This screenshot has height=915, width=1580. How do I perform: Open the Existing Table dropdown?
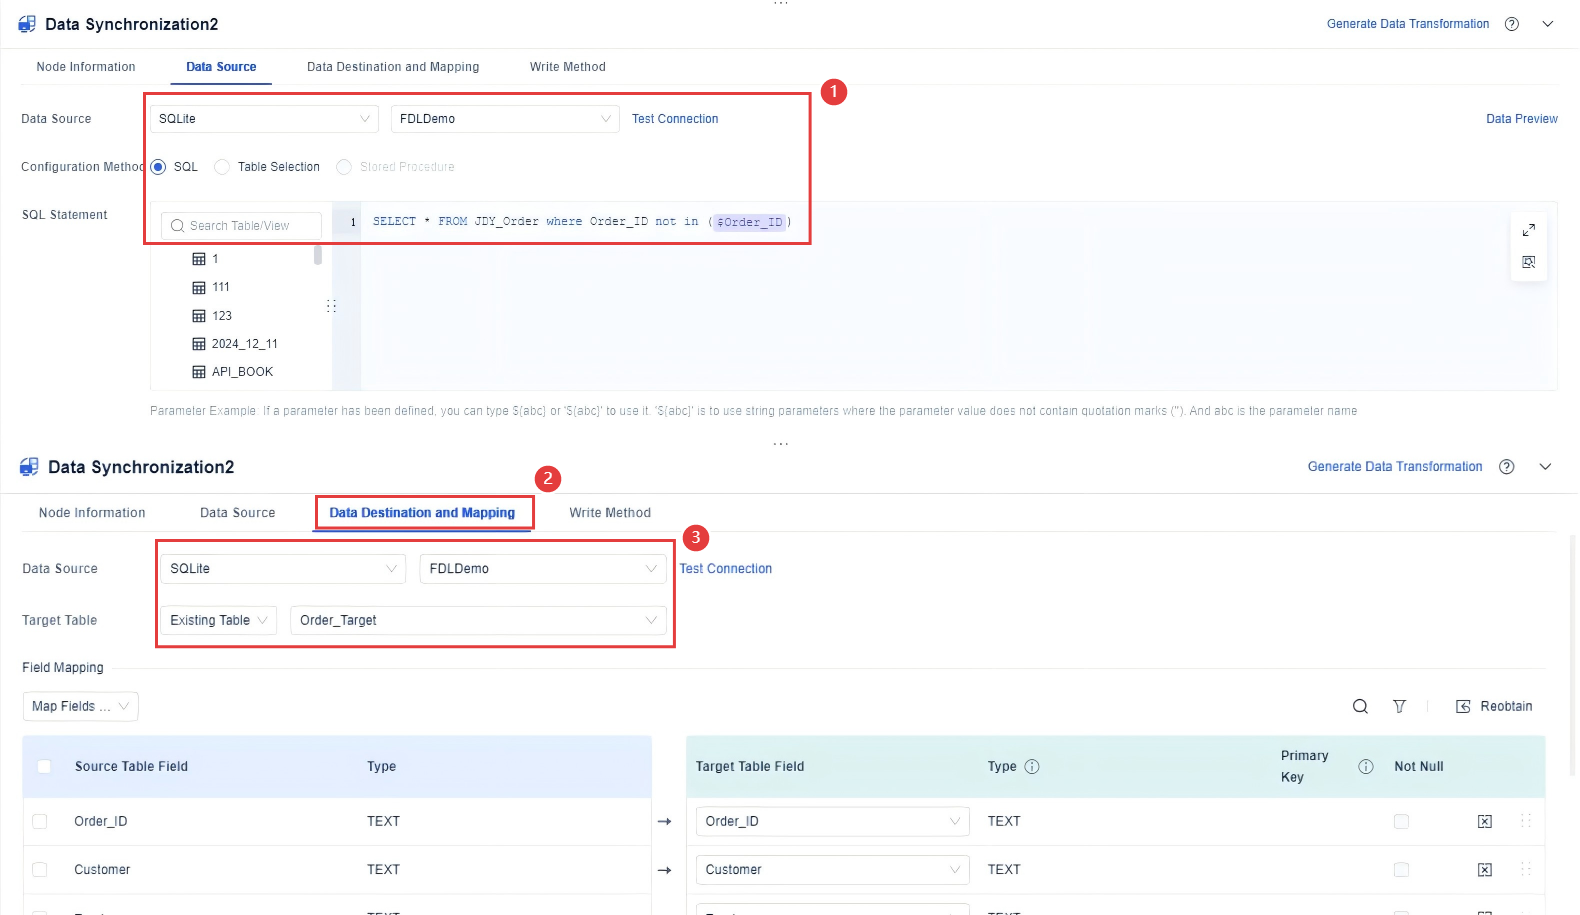pyautogui.click(x=219, y=621)
